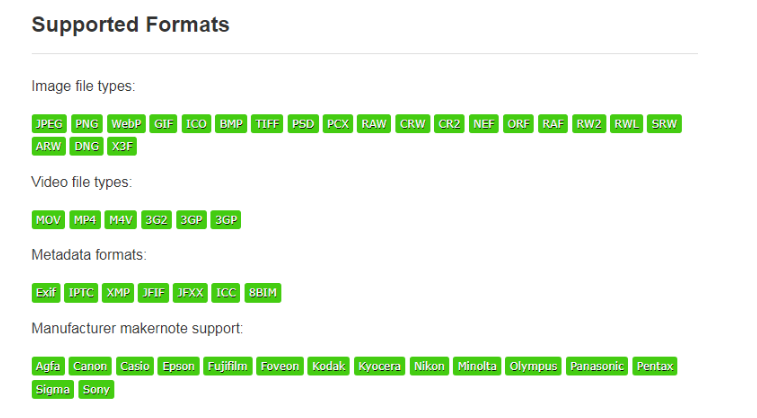
Task: Click the RW2 format badge
Action: 589,124
